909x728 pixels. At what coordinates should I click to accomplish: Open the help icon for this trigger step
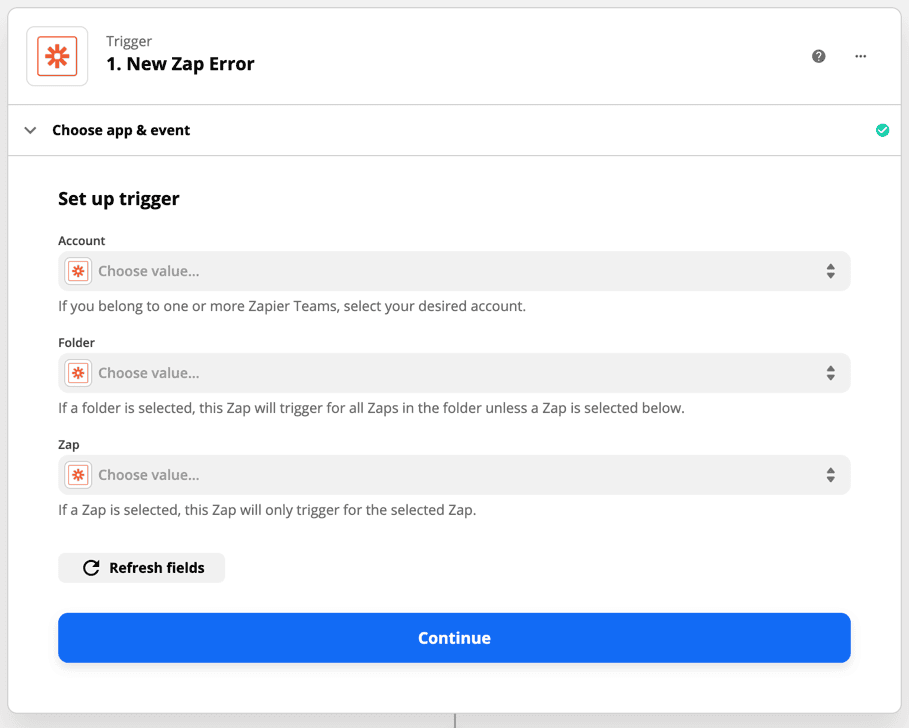click(x=818, y=56)
